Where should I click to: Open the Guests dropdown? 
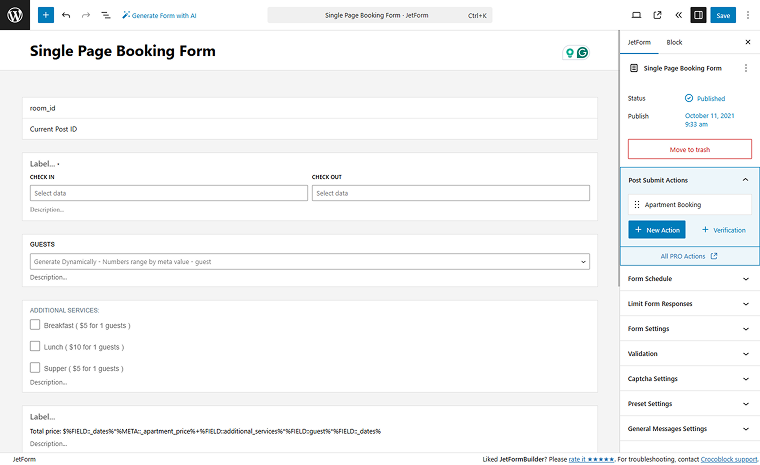click(x=310, y=261)
